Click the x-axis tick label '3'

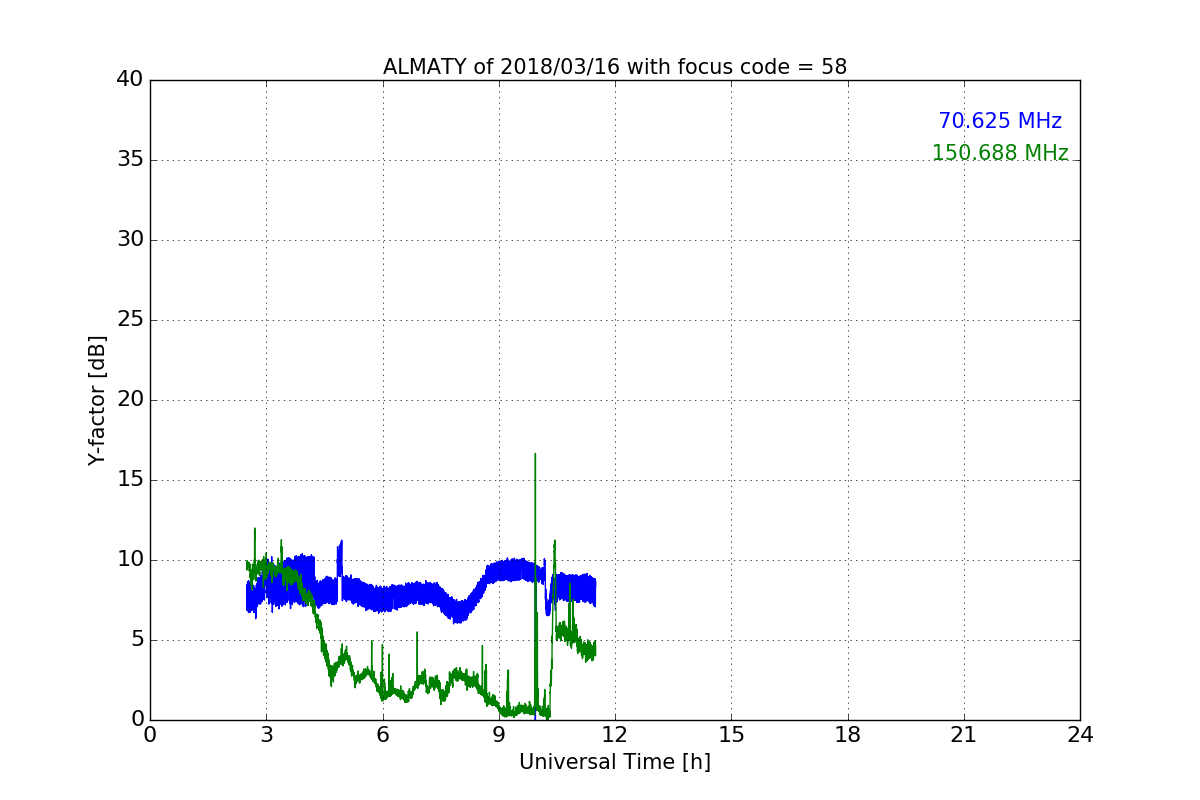tap(266, 735)
